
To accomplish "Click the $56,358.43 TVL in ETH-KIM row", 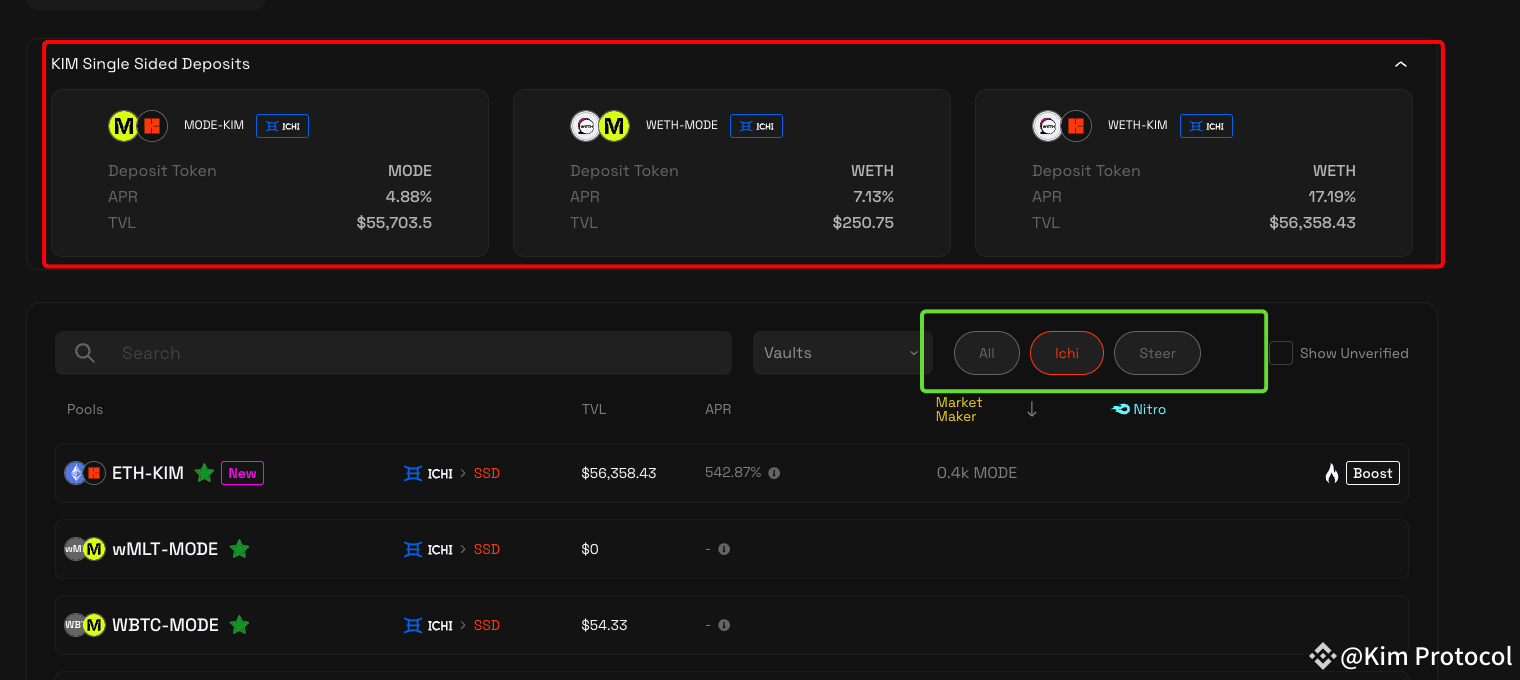I will pos(619,473).
